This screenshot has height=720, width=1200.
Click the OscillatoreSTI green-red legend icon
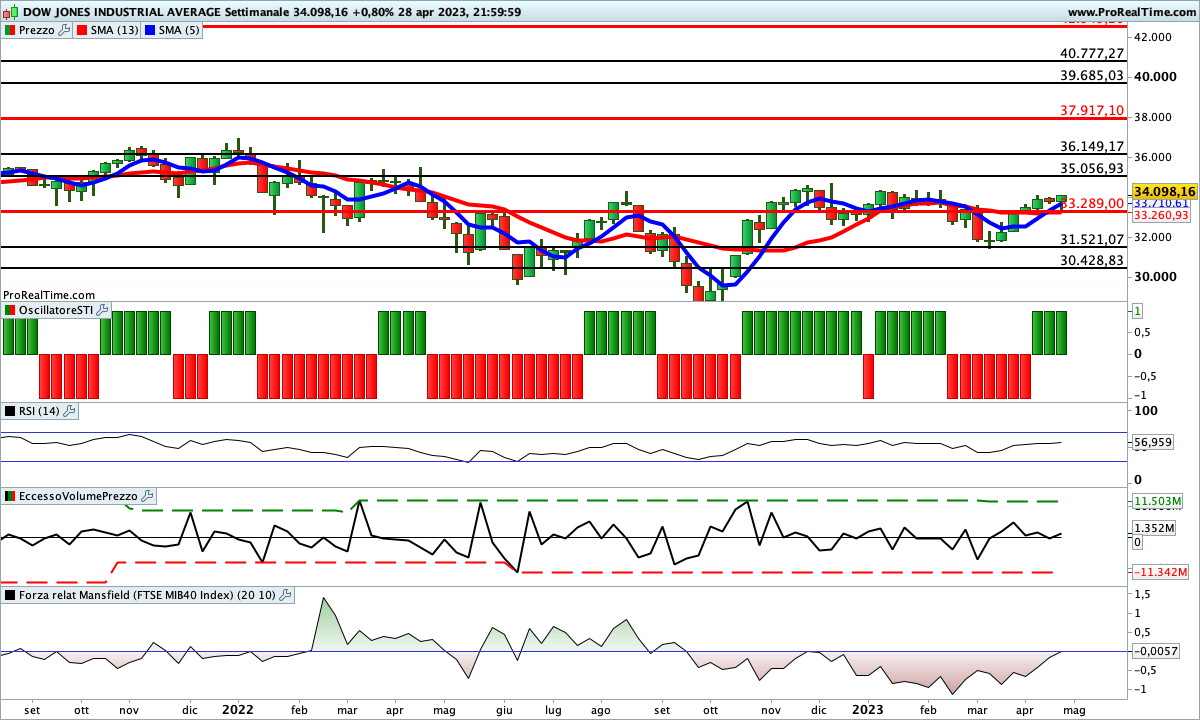[x=9, y=311]
